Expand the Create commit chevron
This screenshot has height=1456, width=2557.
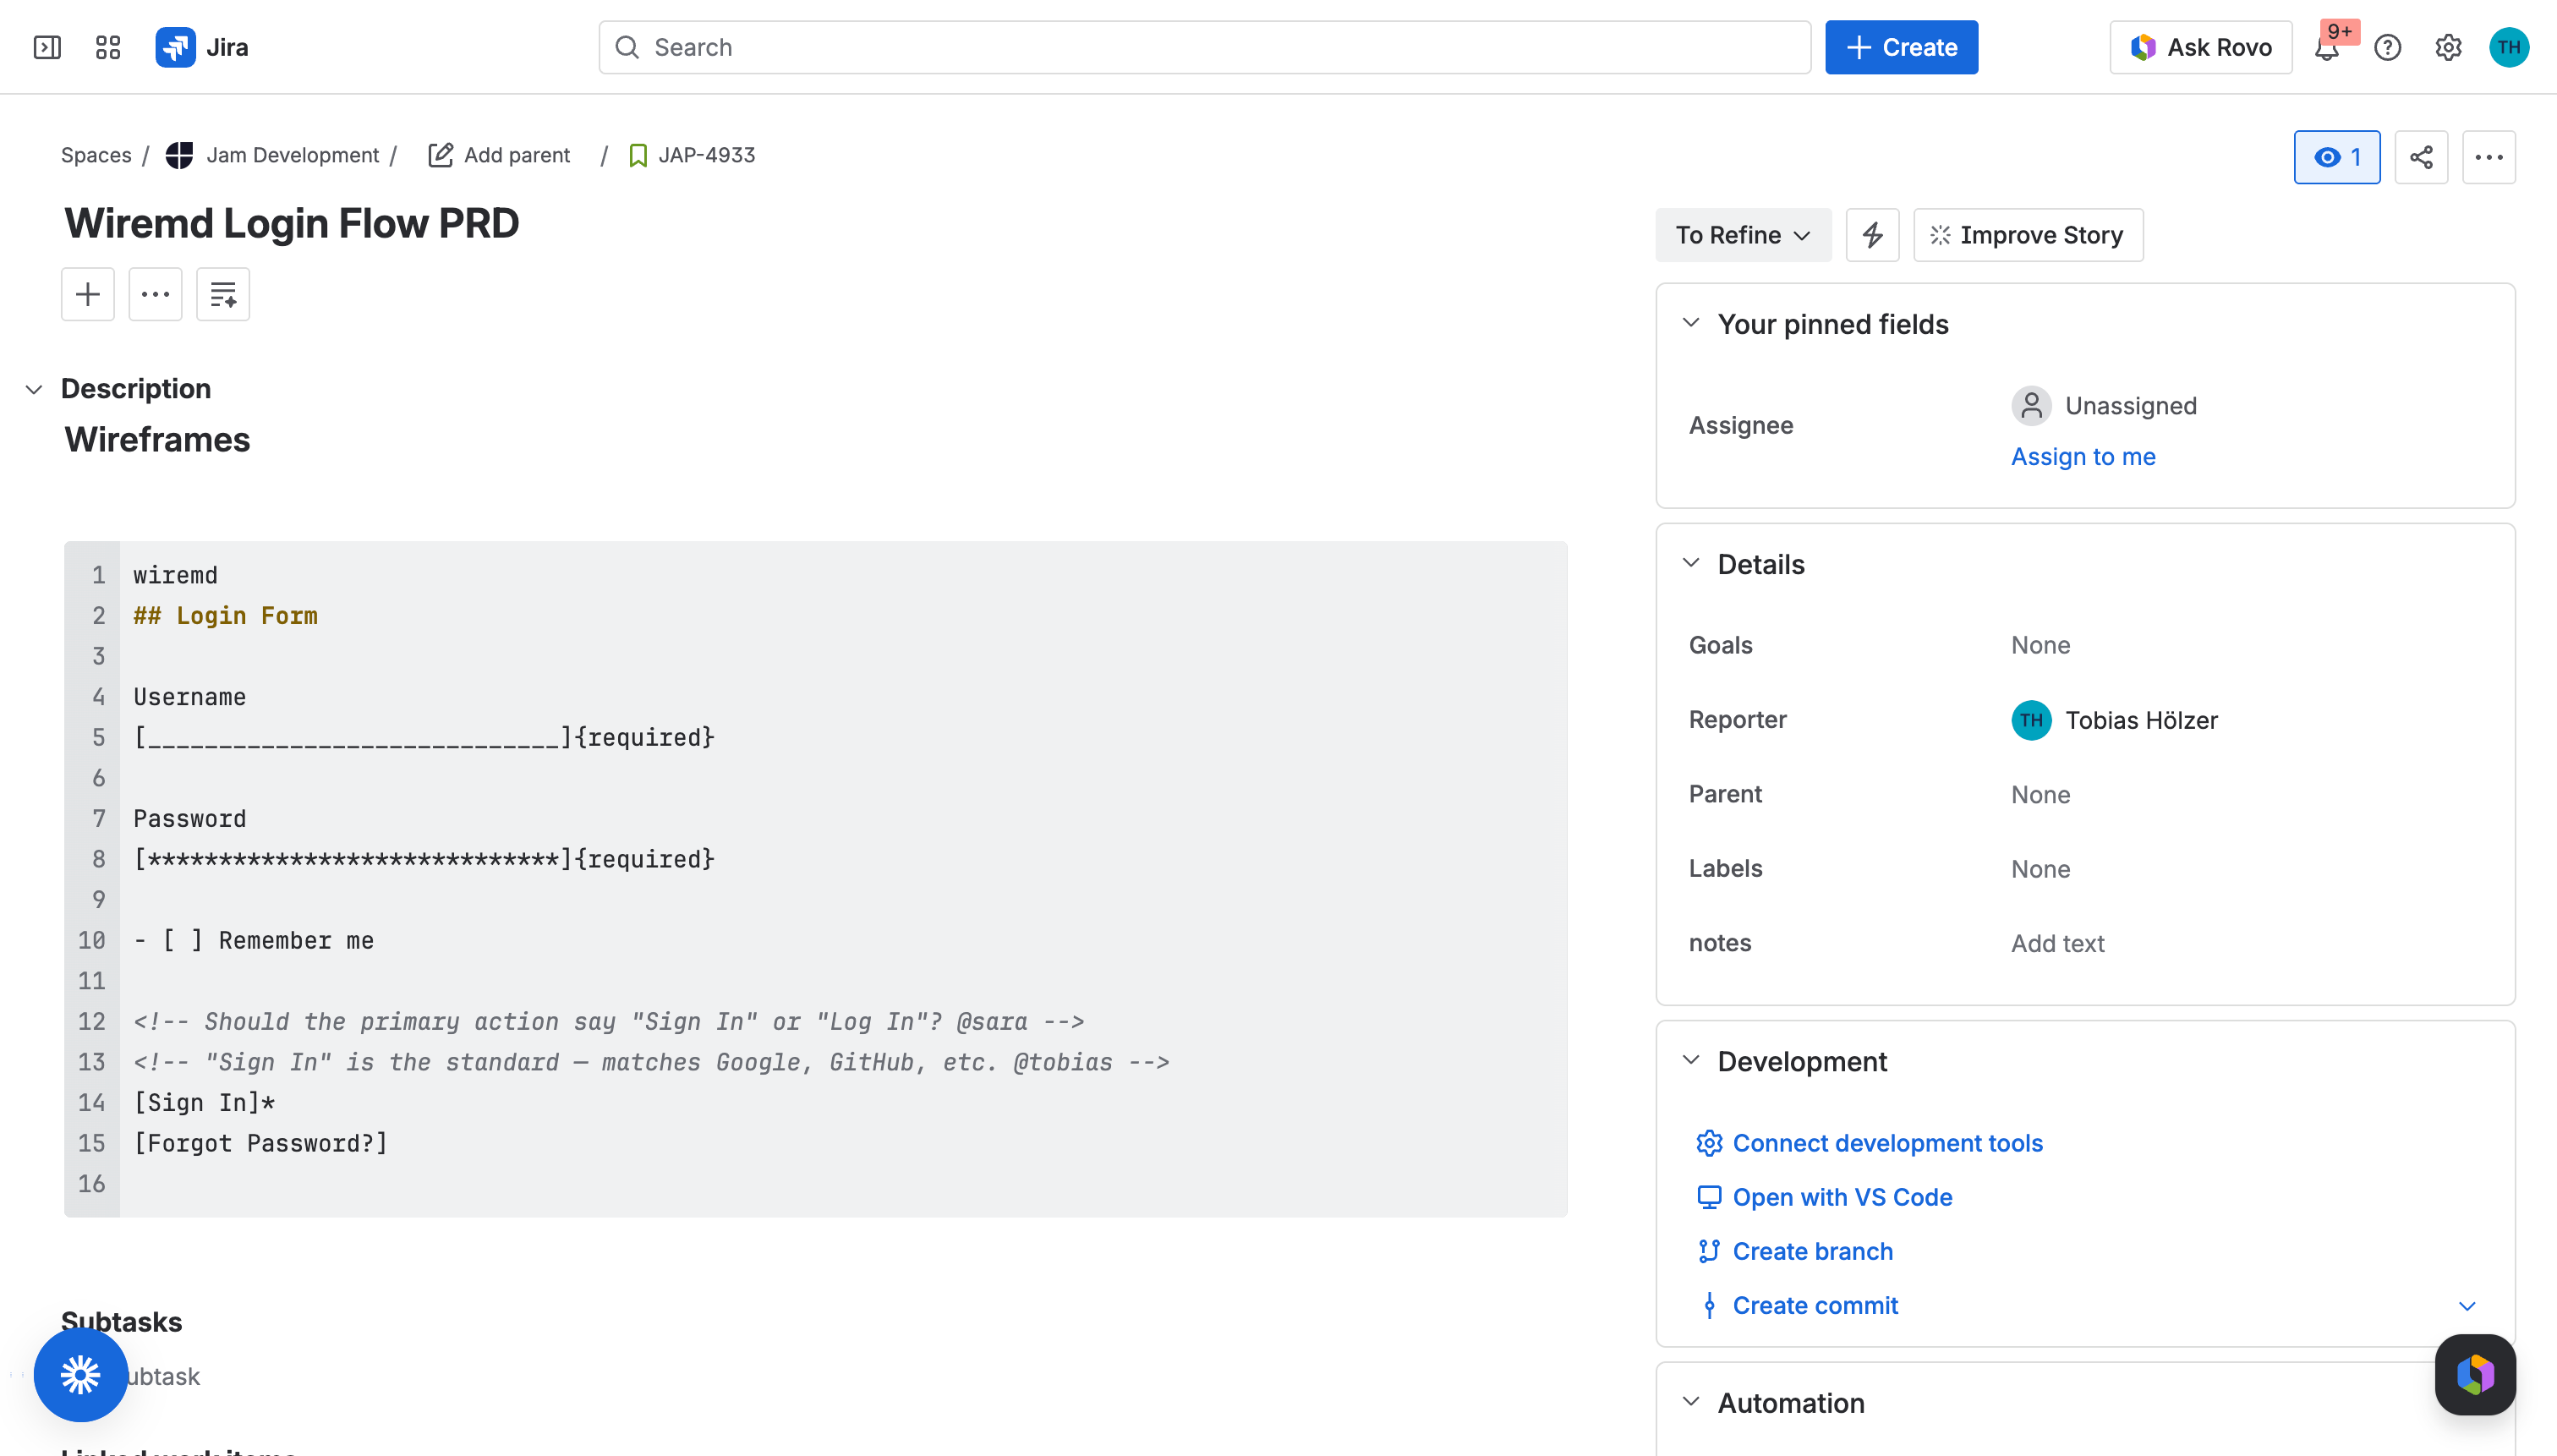point(2466,1306)
